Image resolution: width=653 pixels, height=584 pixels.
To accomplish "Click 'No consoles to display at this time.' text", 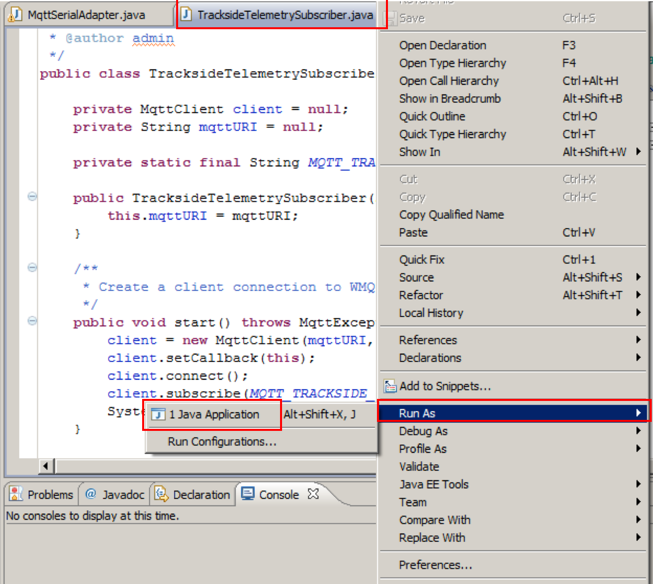I will tap(92, 516).
